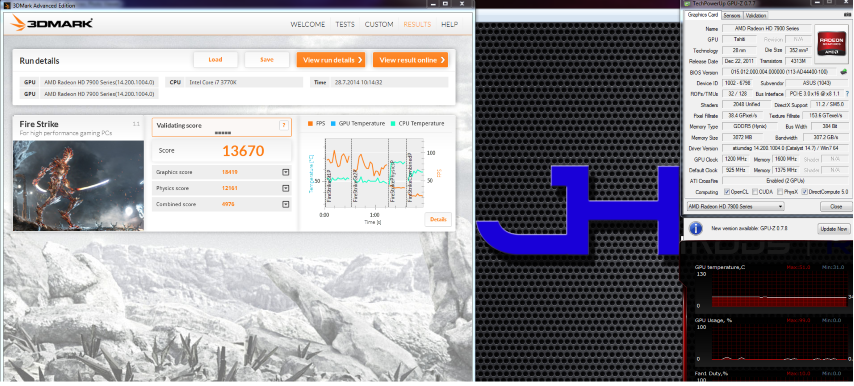Click the FPS orange legend swatch
This screenshot has height=386, width=854.
click(310, 124)
